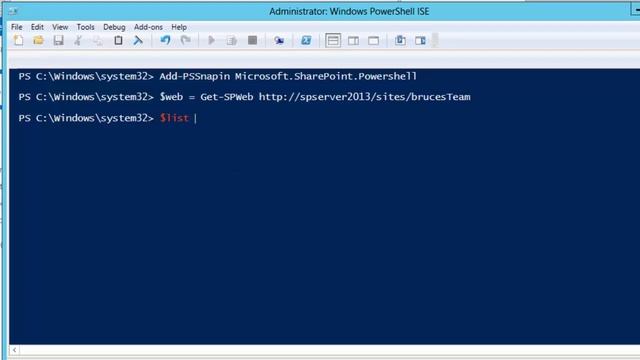Viewport: 640px width, 360px height.
Task: Show script pane on top icon
Action: [x=333, y=40]
